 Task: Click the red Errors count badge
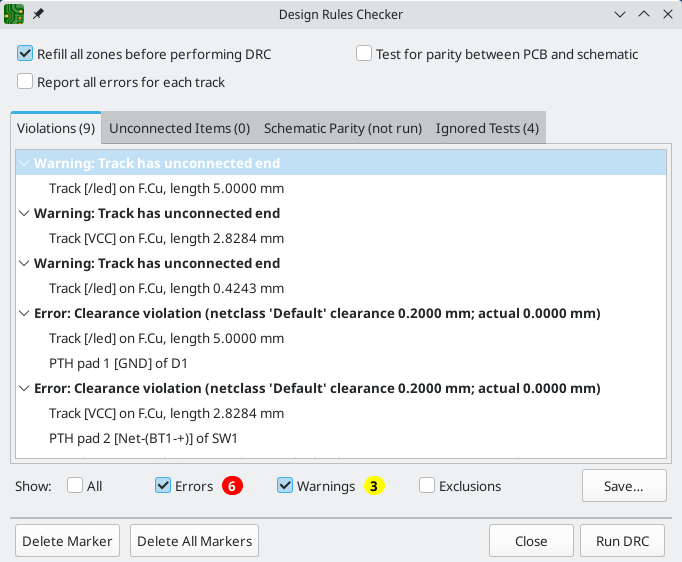tap(232, 486)
